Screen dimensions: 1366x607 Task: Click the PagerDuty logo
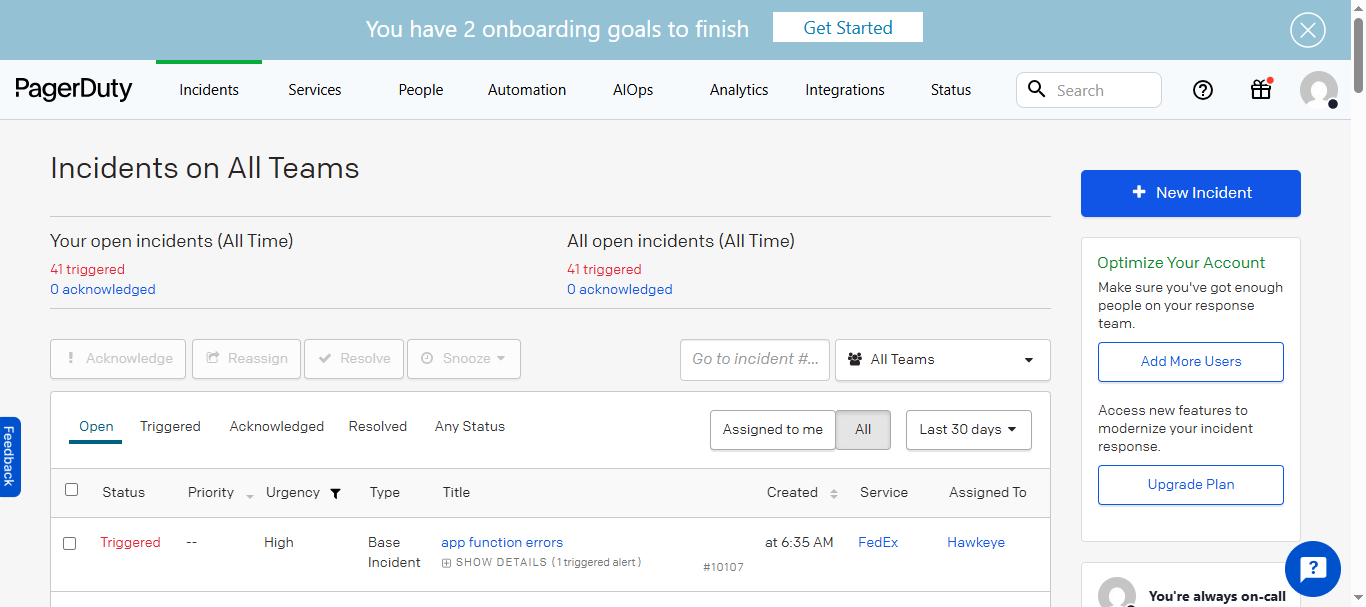[74, 90]
